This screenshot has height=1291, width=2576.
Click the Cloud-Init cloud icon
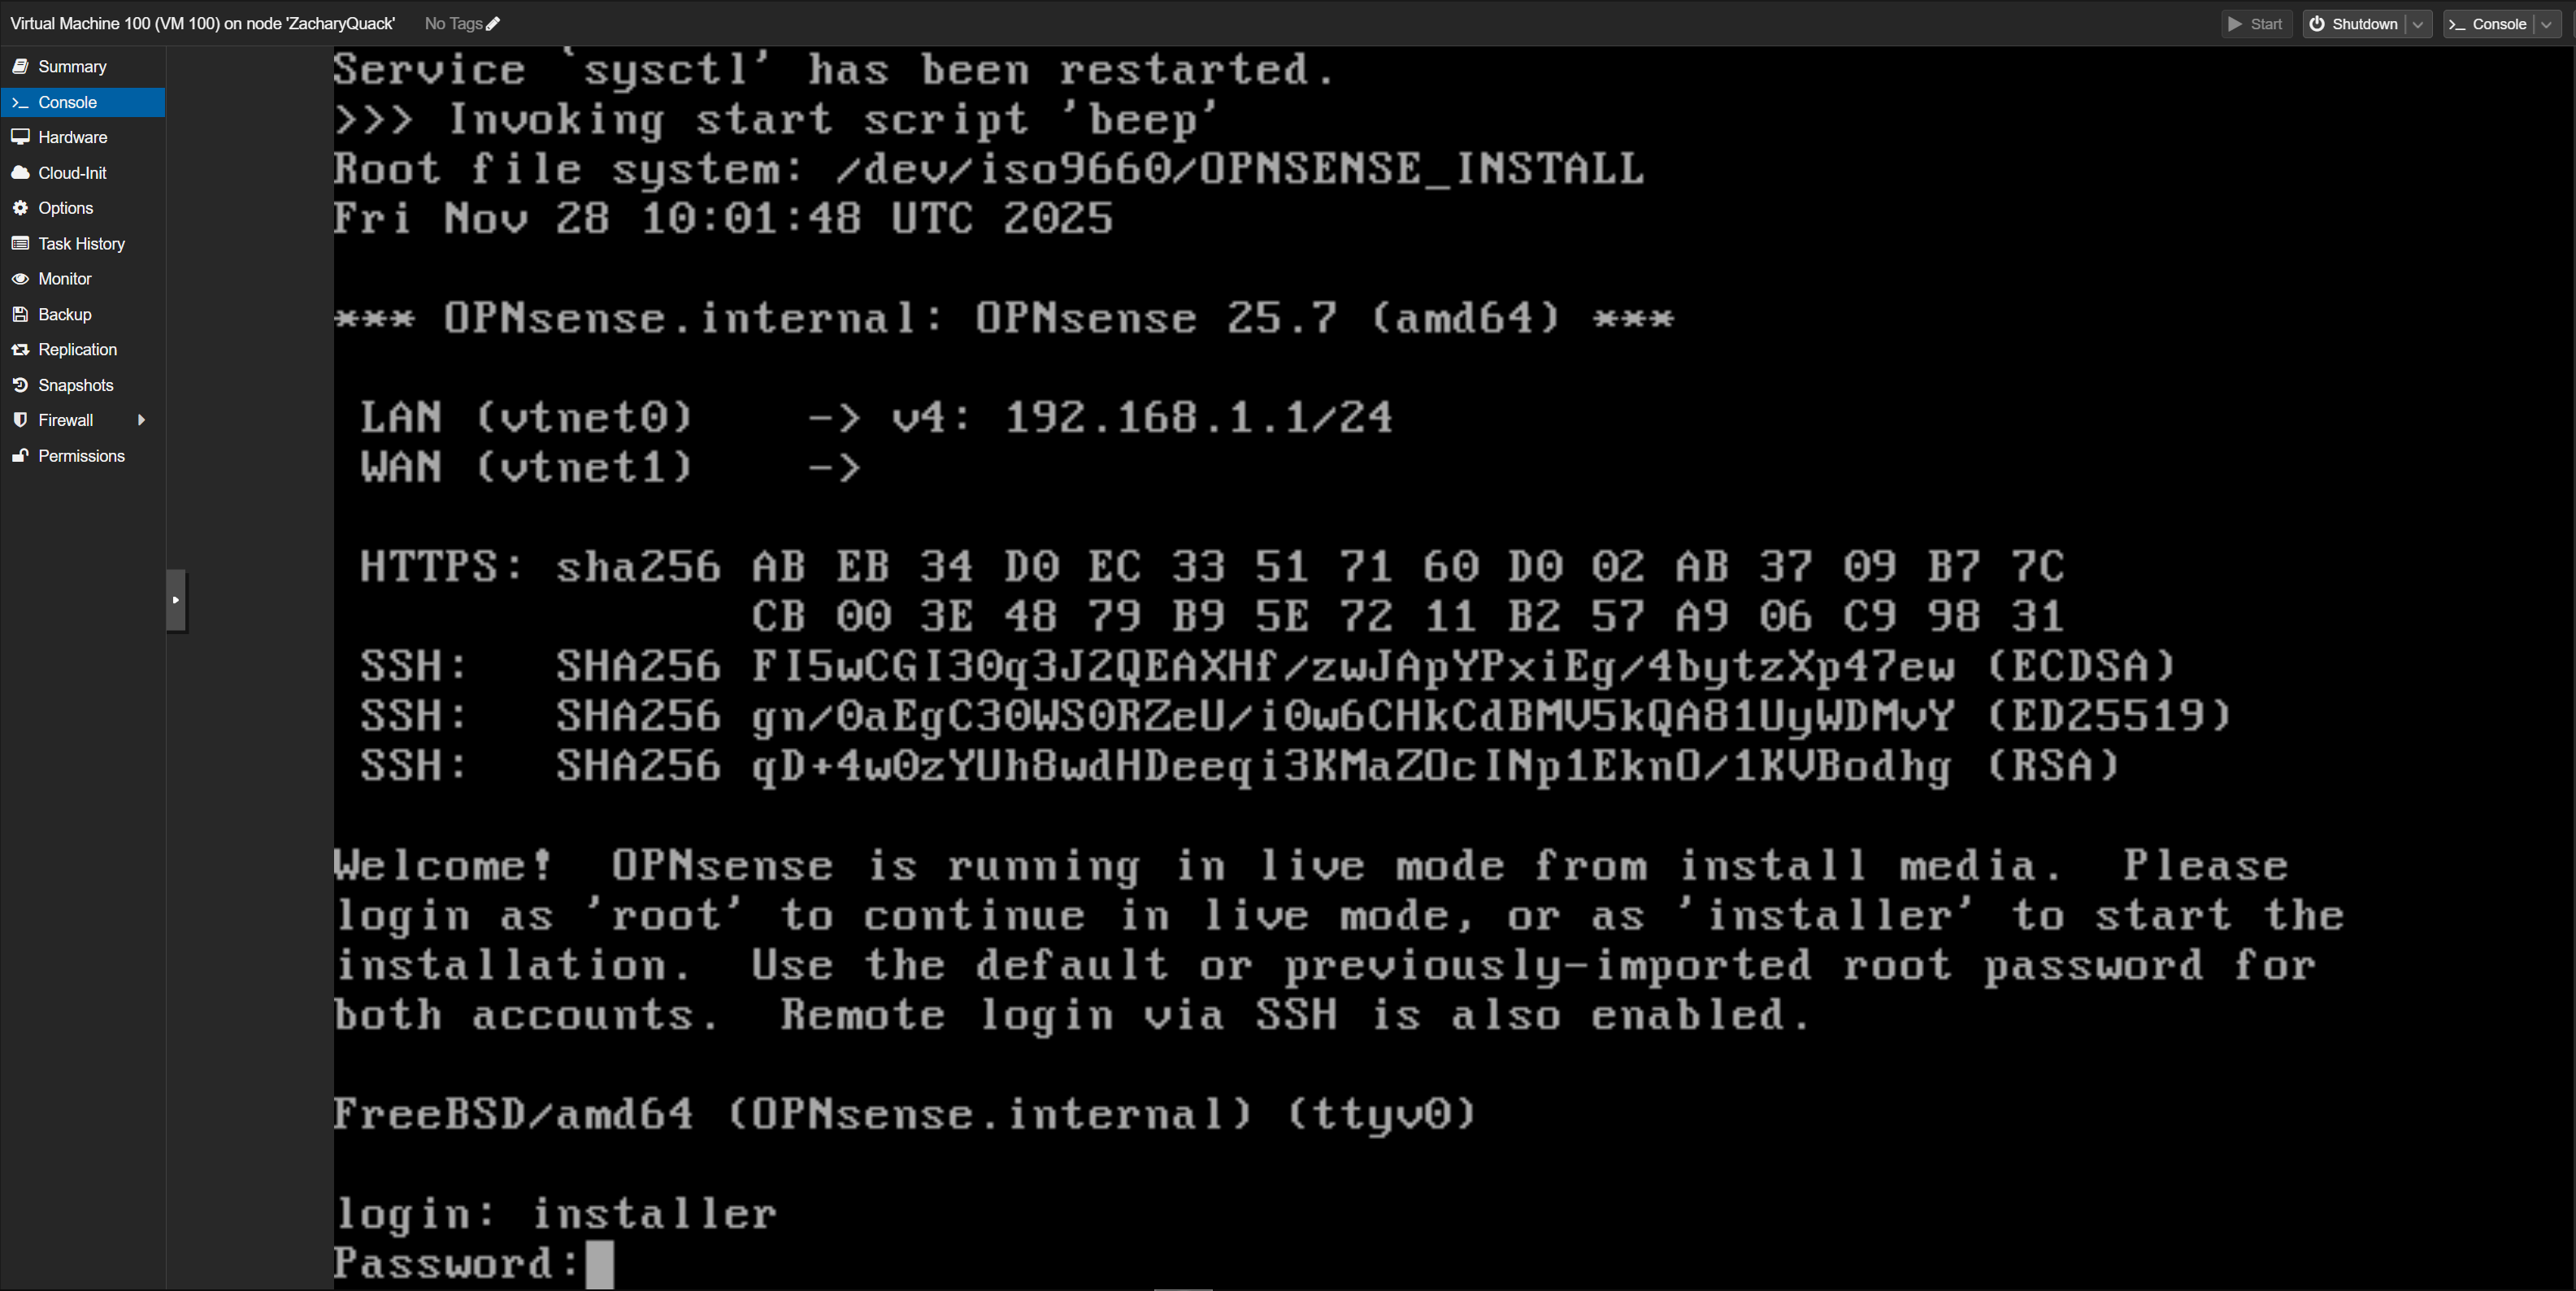pyautogui.click(x=20, y=173)
